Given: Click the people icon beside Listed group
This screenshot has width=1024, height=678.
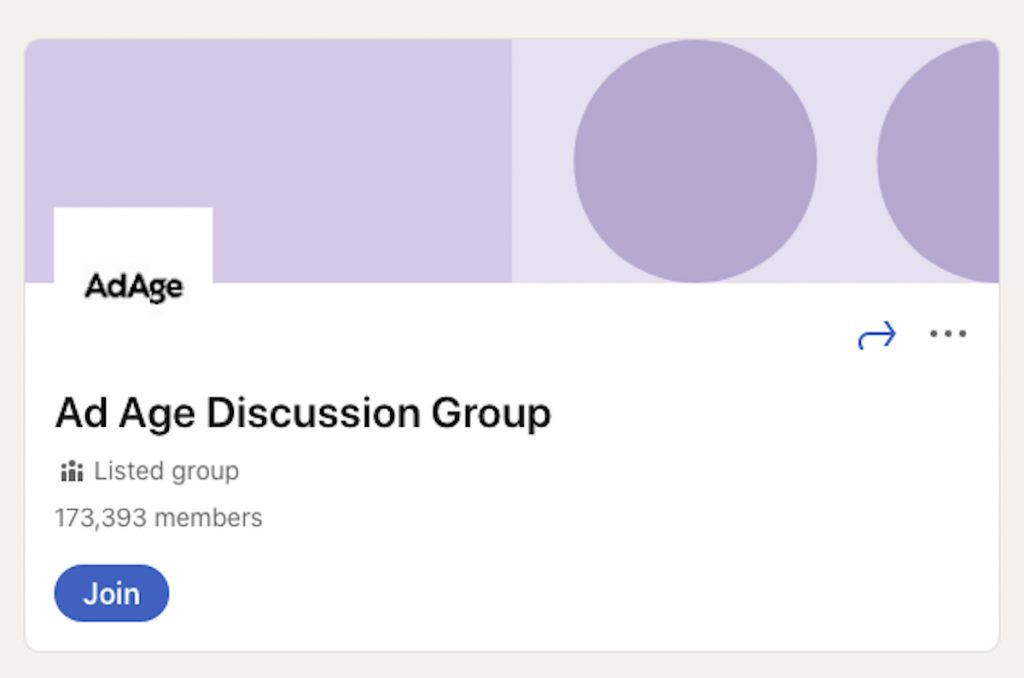Looking at the screenshot, I should pos(72,471).
